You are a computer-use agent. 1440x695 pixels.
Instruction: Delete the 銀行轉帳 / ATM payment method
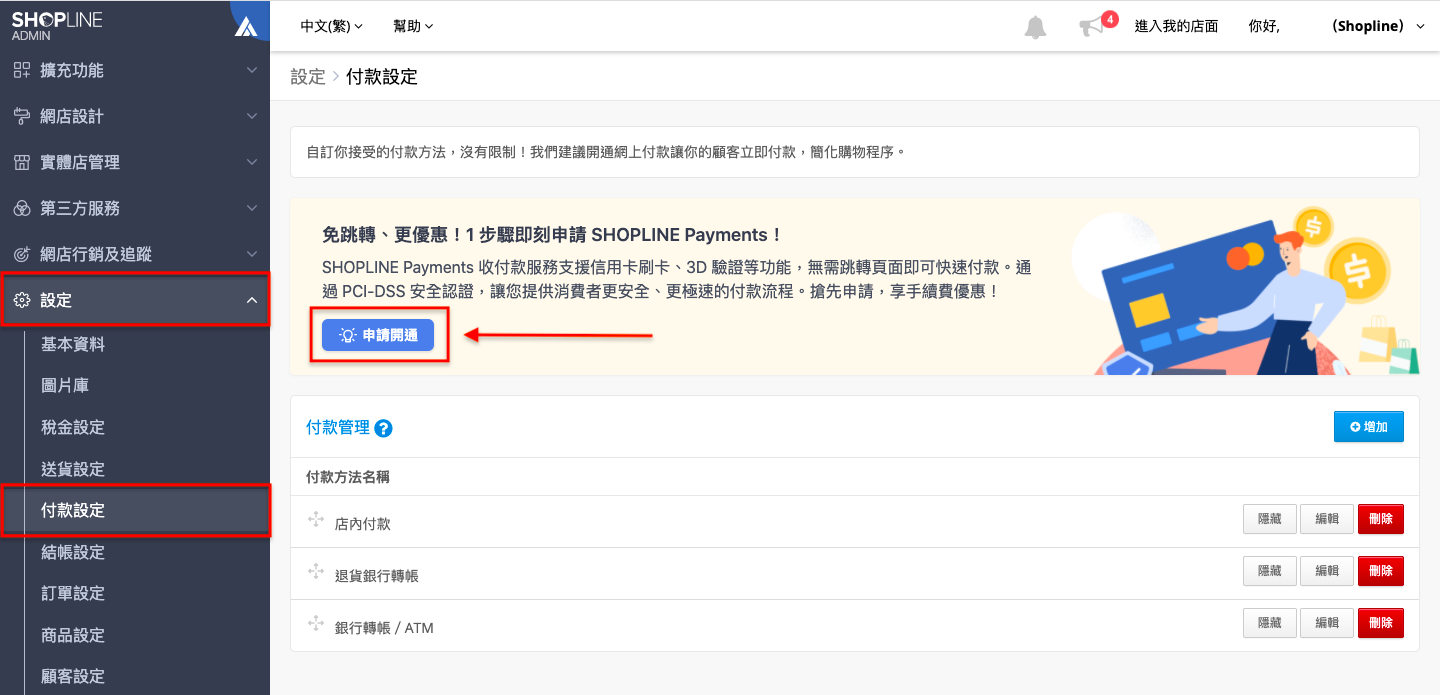1380,623
